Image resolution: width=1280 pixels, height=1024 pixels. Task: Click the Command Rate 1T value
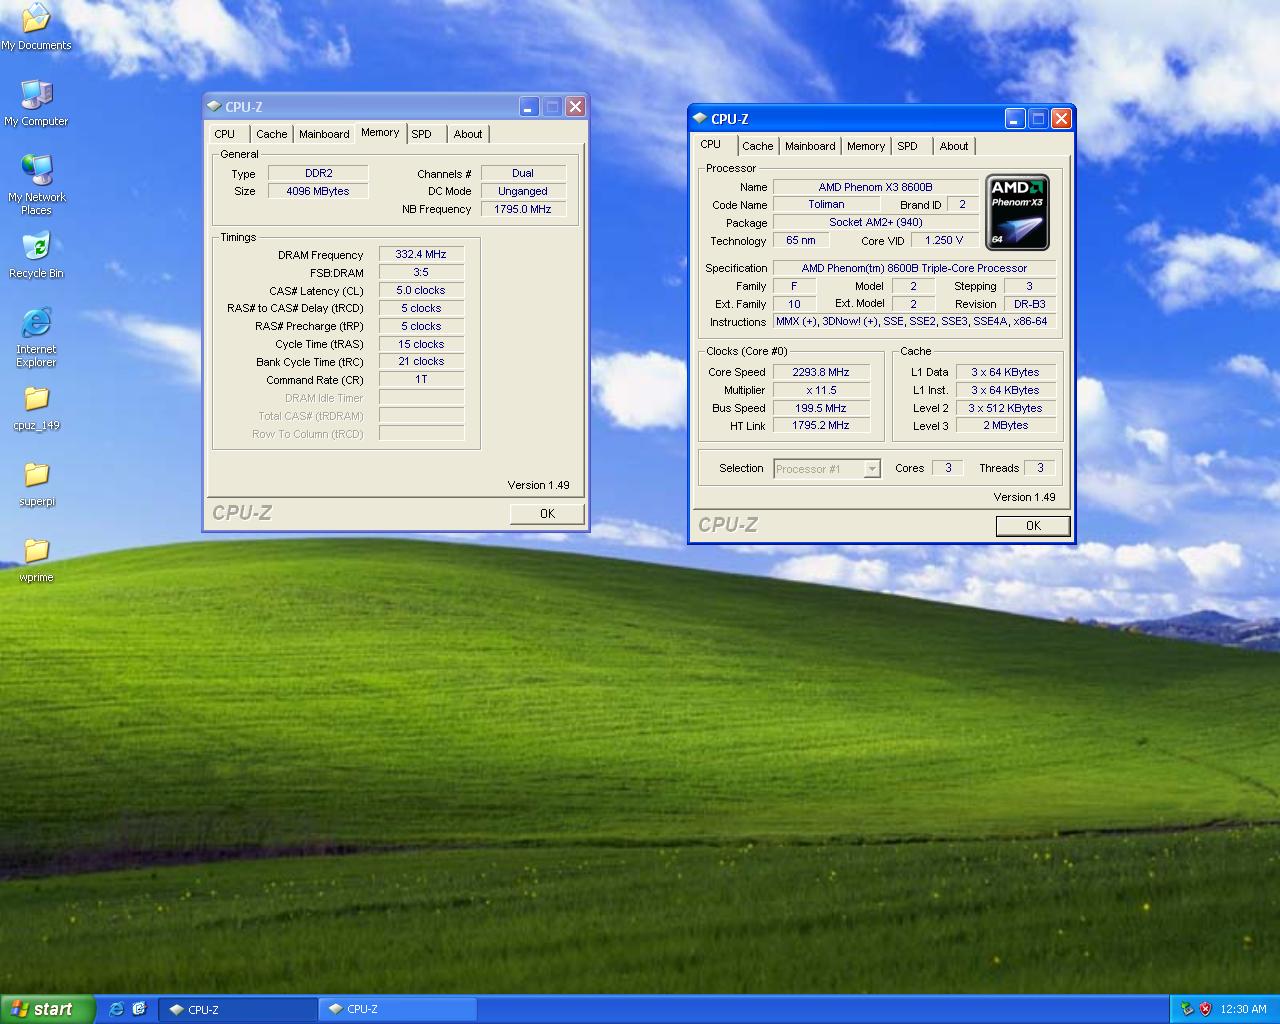pyautogui.click(x=421, y=379)
